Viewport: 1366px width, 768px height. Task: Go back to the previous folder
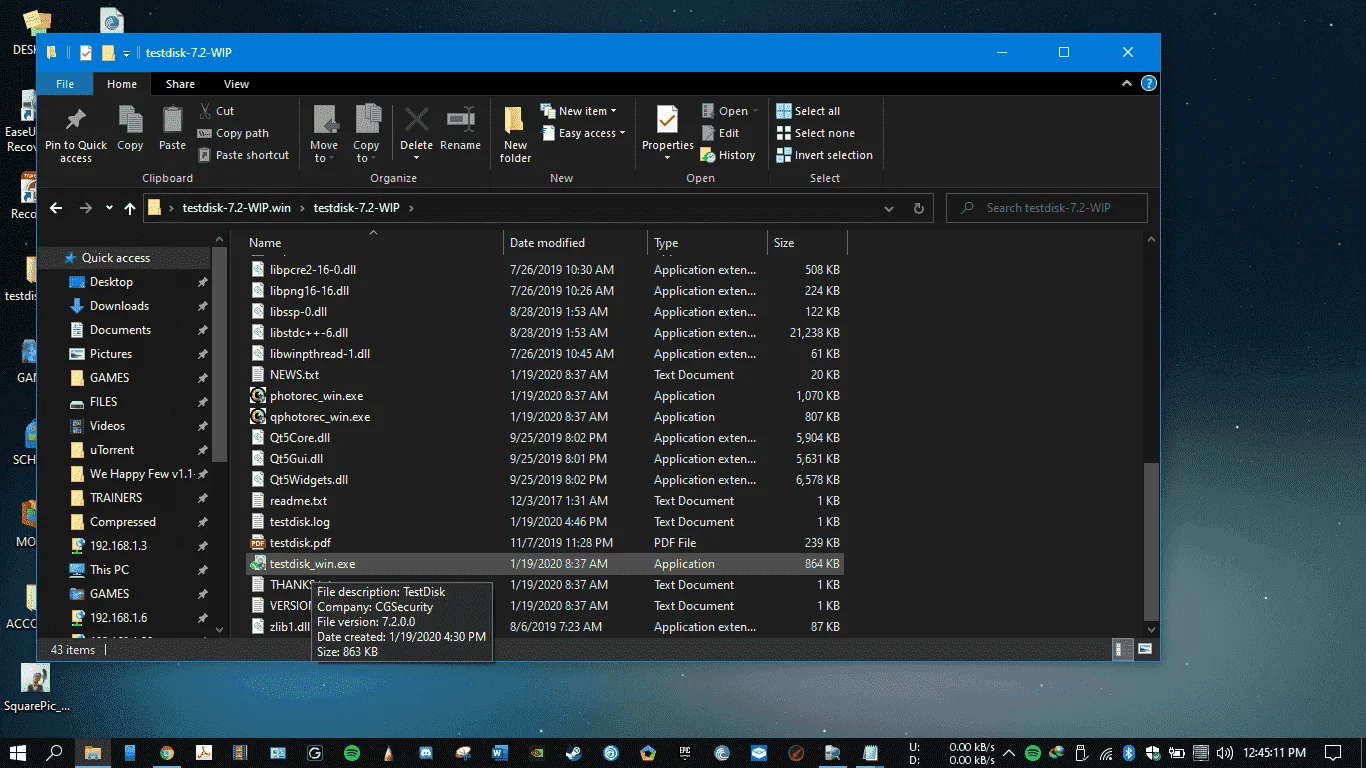coord(56,208)
